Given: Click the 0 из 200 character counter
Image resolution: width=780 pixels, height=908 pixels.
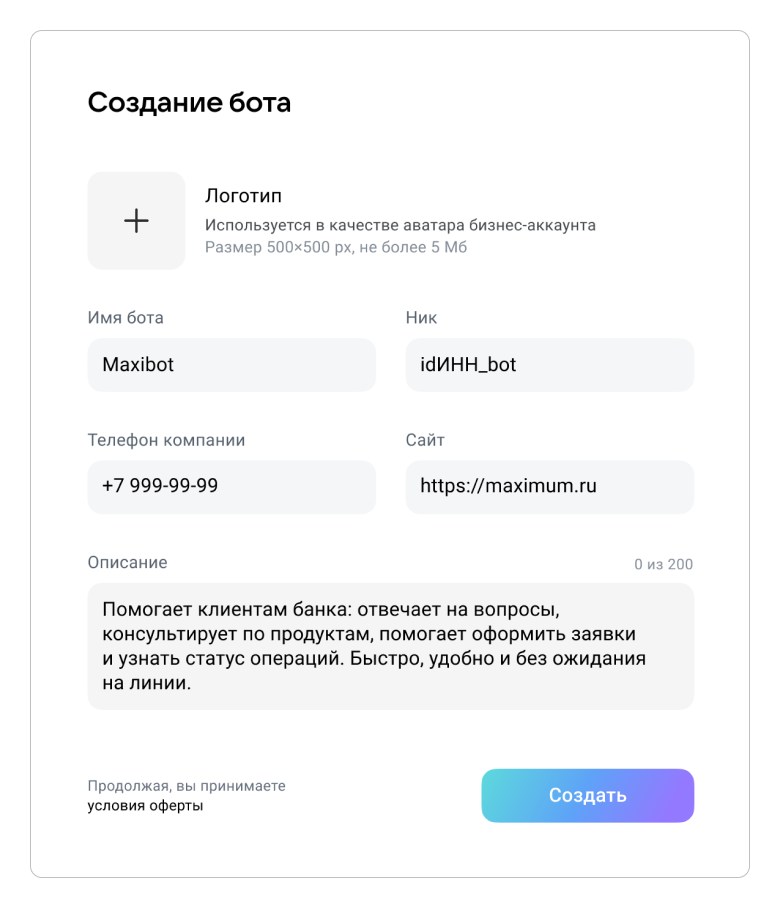Looking at the screenshot, I should point(663,565).
